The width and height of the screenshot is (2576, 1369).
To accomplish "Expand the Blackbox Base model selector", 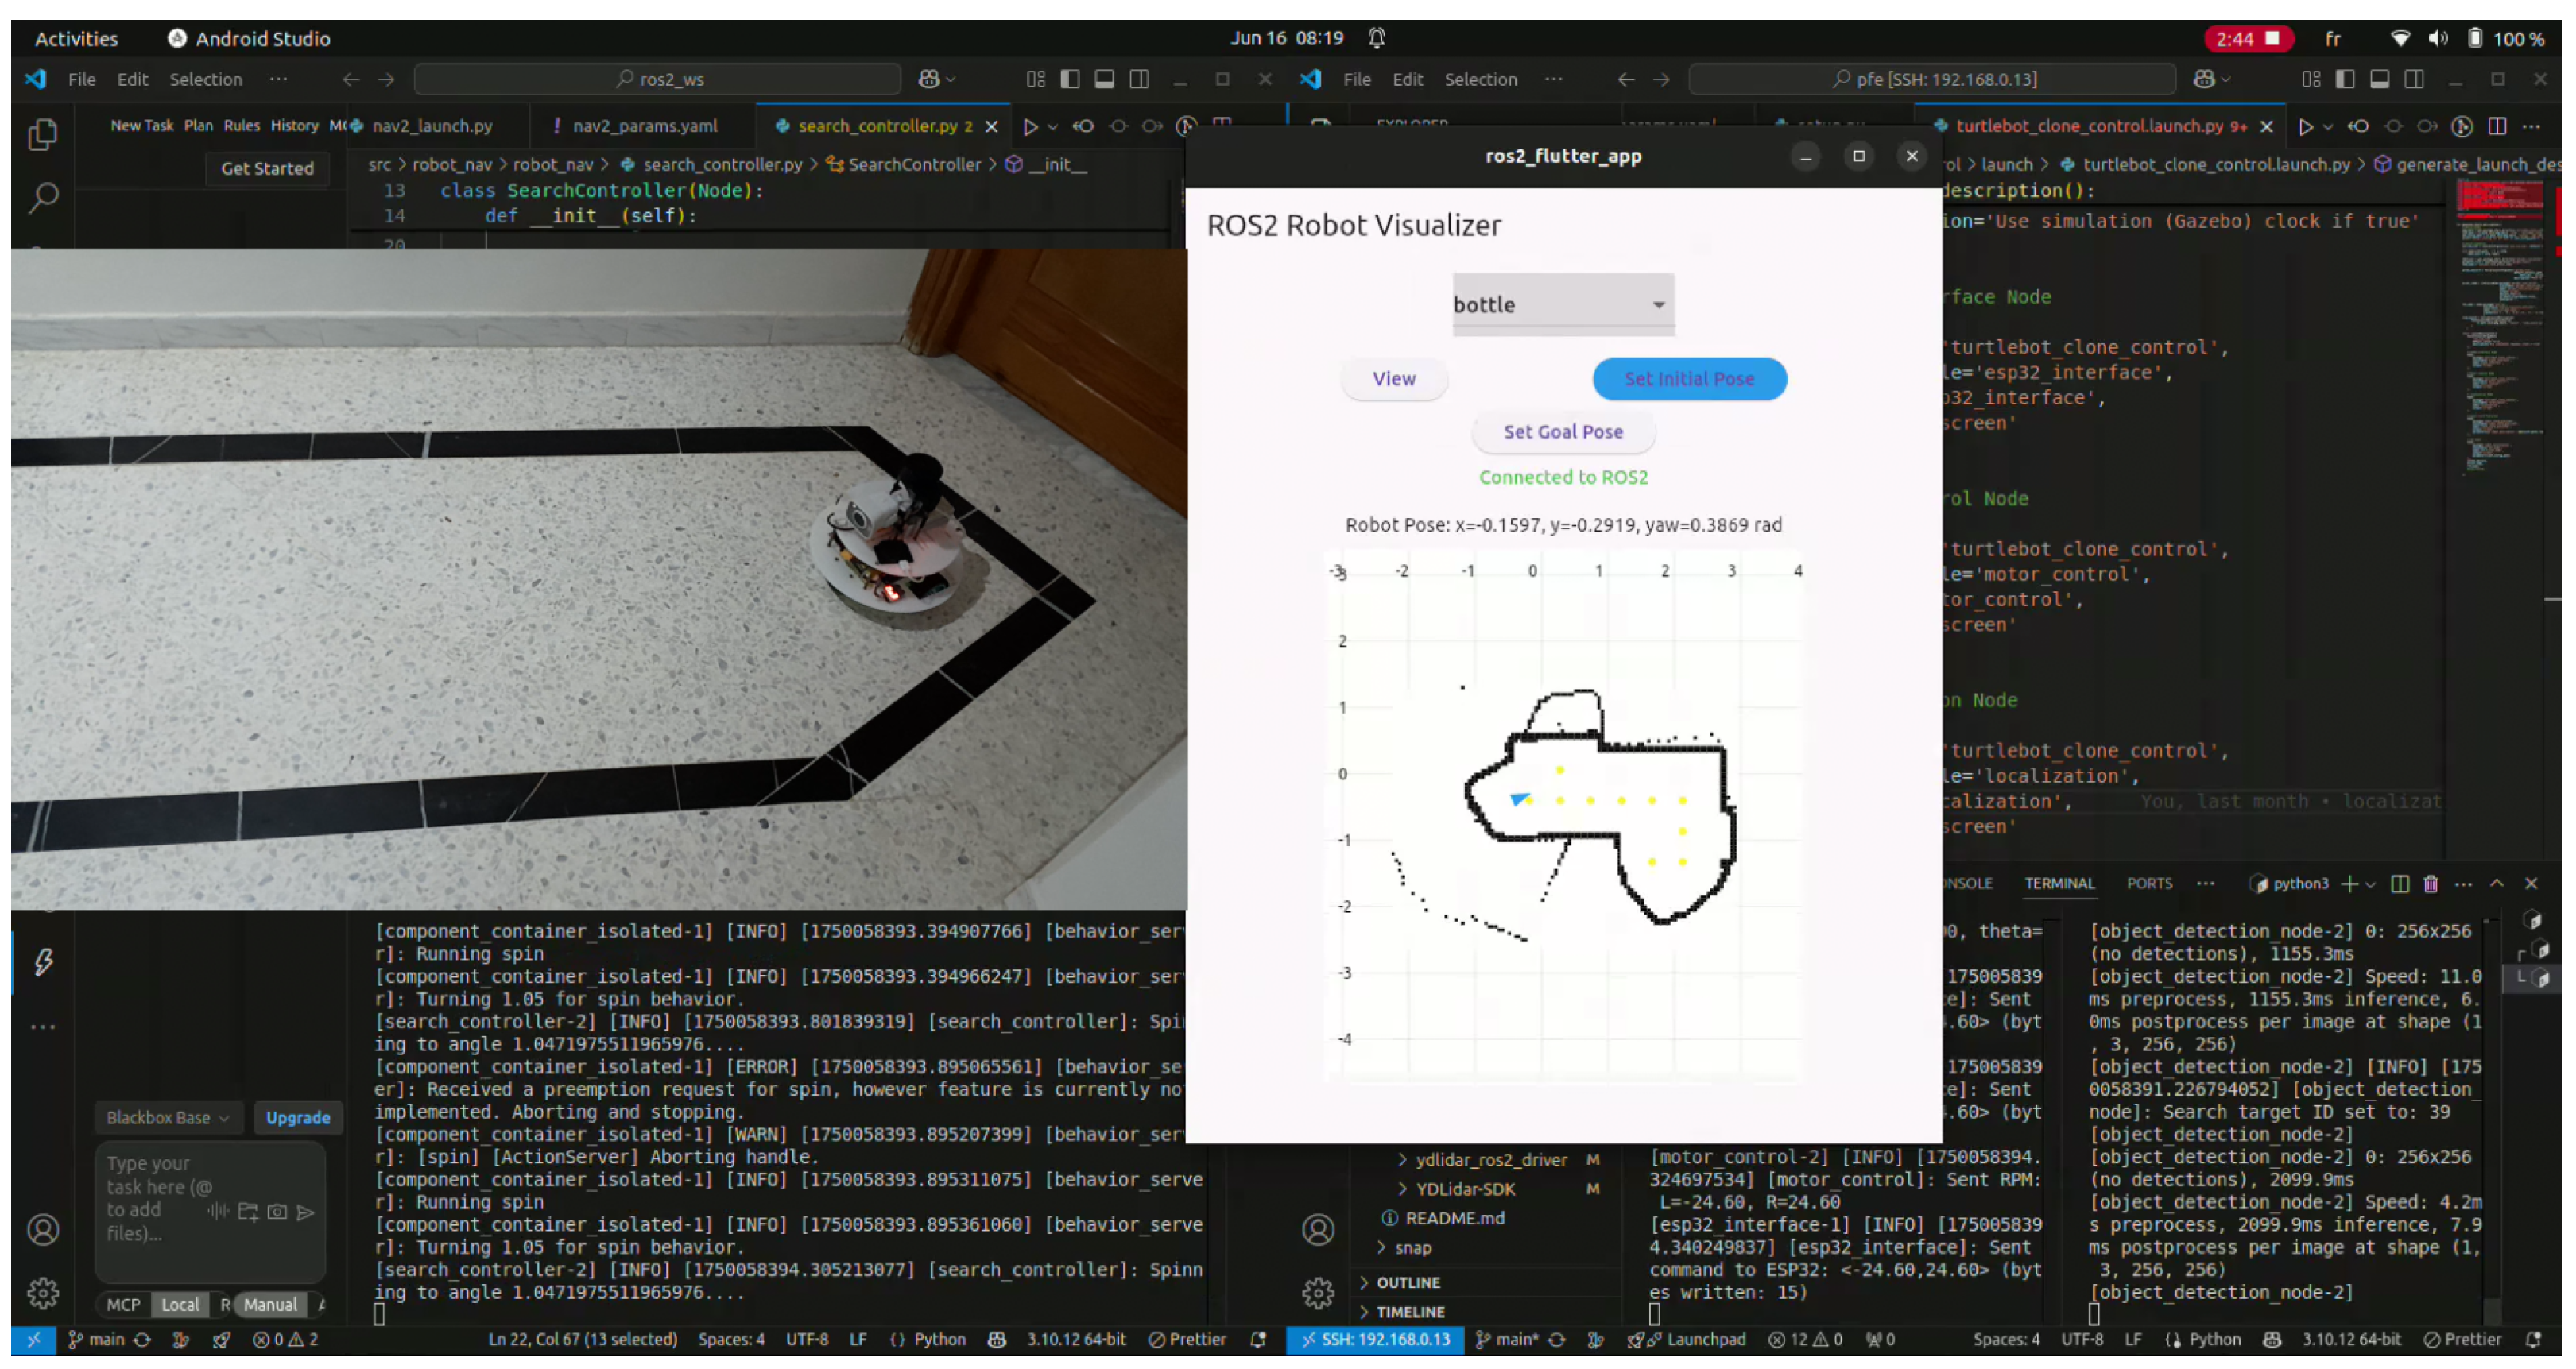I will (167, 1118).
